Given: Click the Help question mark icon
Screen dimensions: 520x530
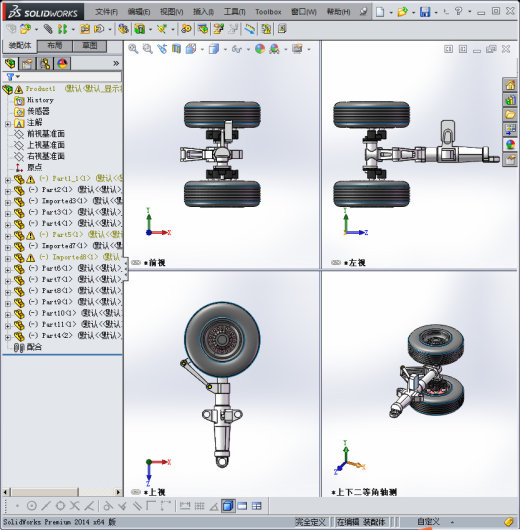Looking at the screenshot, I should (x=458, y=11).
